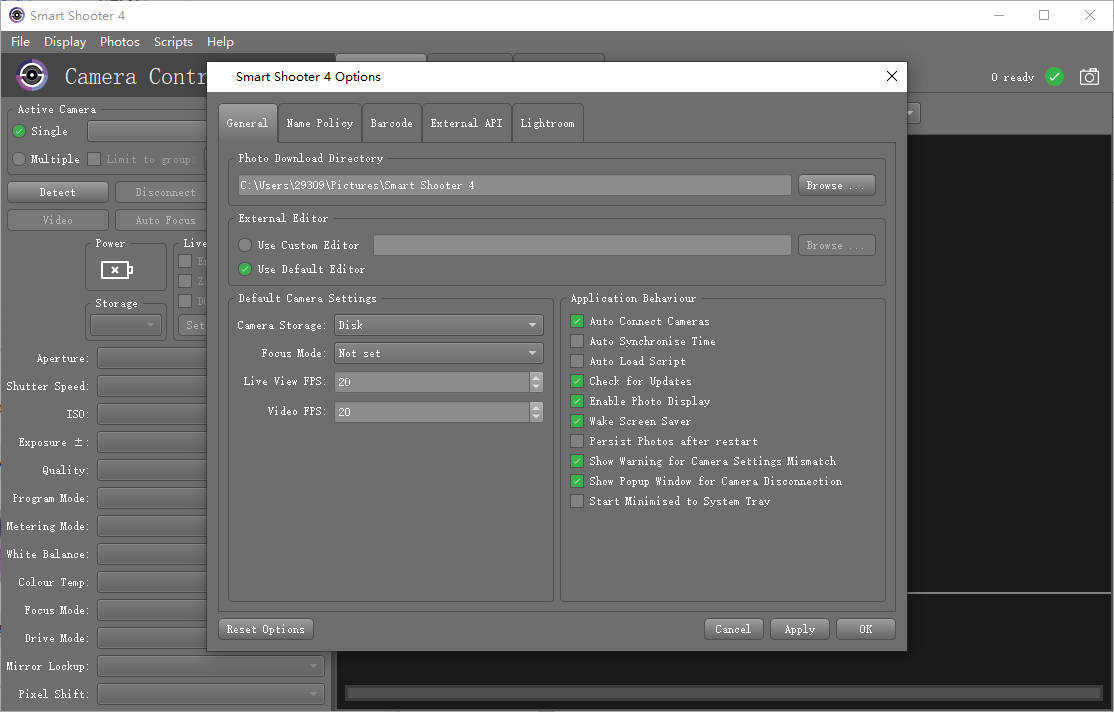Screen dimensions: 1114x712
Task: Close the Smart Shooter 4 Options dialog
Action: 892,76
